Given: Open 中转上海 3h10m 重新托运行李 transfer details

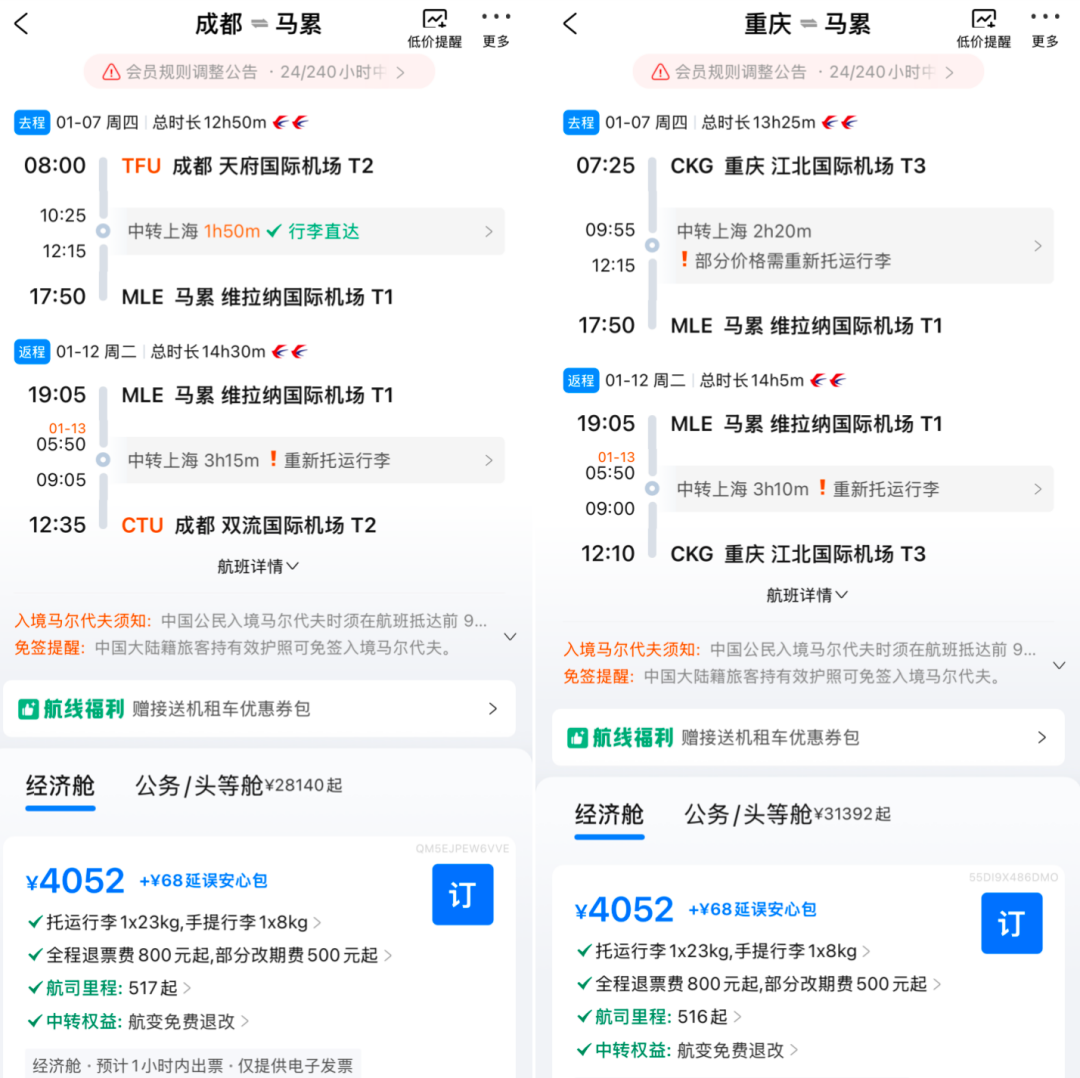Looking at the screenshot, I should 858,489.
